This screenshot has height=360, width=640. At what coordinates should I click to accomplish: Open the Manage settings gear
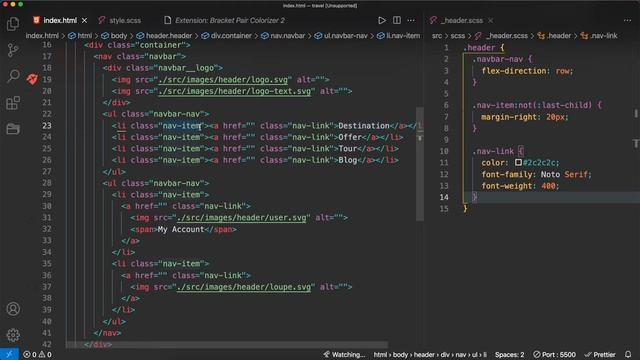(x=13, y=335)
